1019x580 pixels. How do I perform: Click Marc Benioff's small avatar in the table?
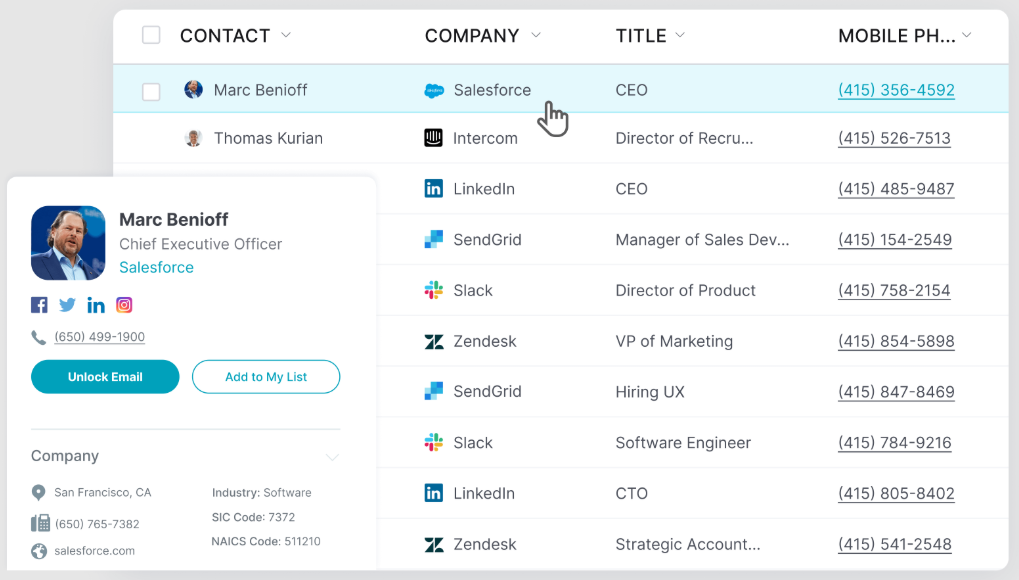(193, 89)
